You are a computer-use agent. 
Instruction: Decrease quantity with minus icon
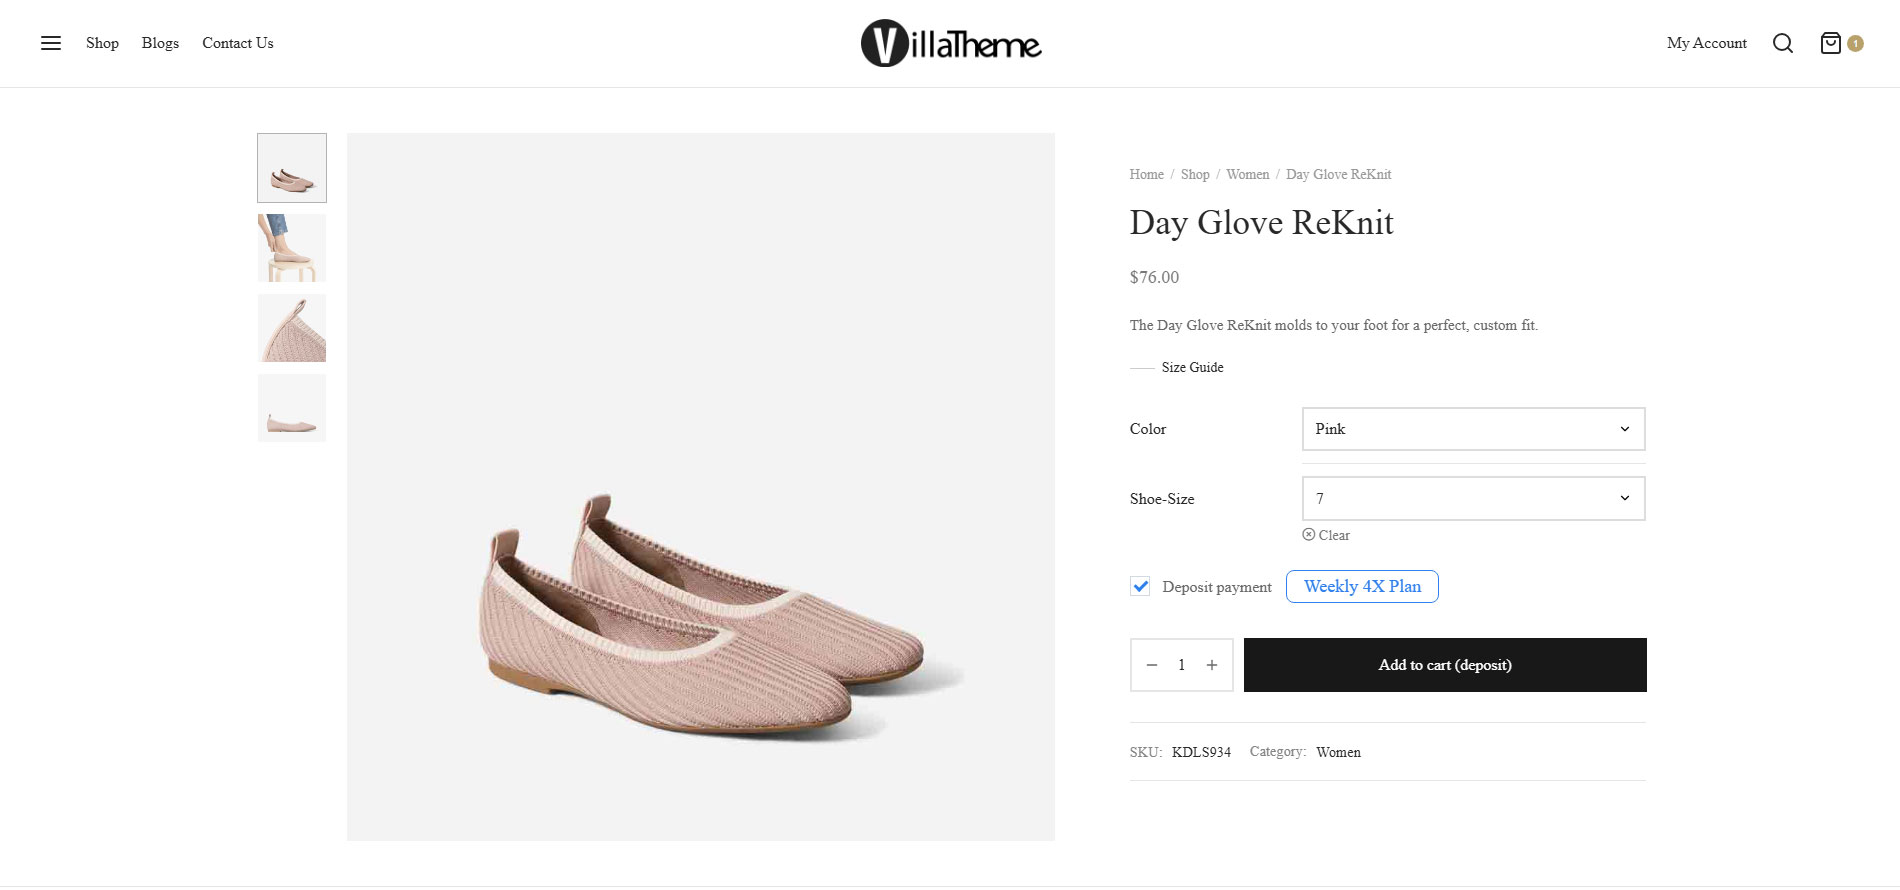point(1152,665)
